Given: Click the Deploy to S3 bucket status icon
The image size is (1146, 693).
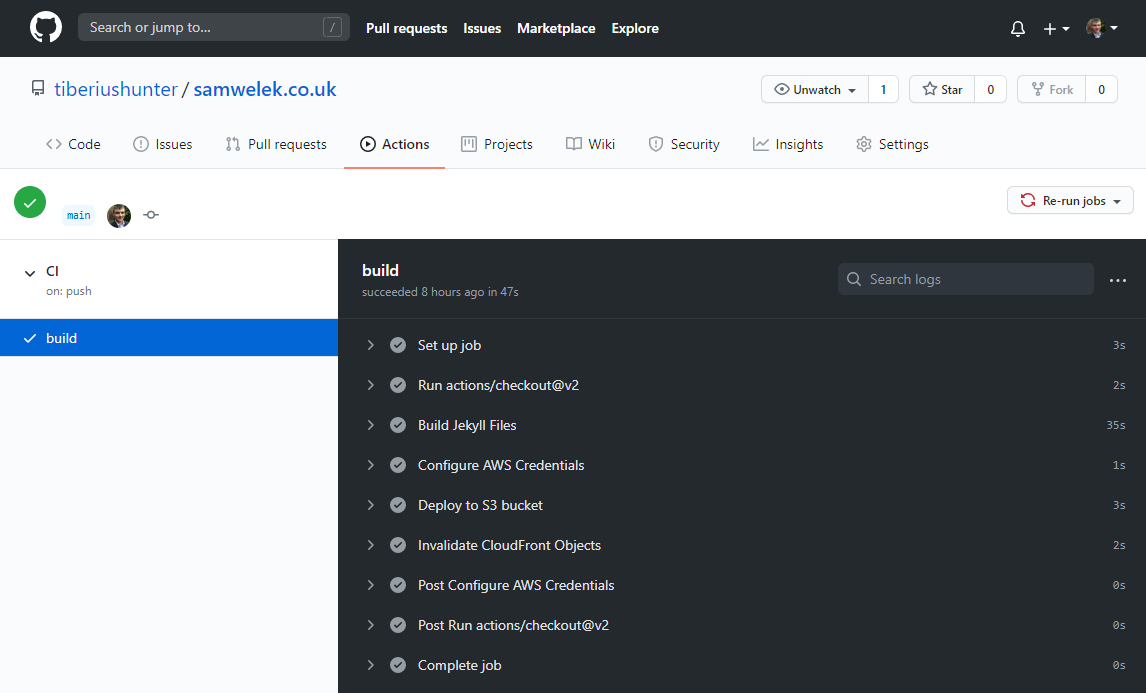Looking at the screenshot, I should 398,505.
